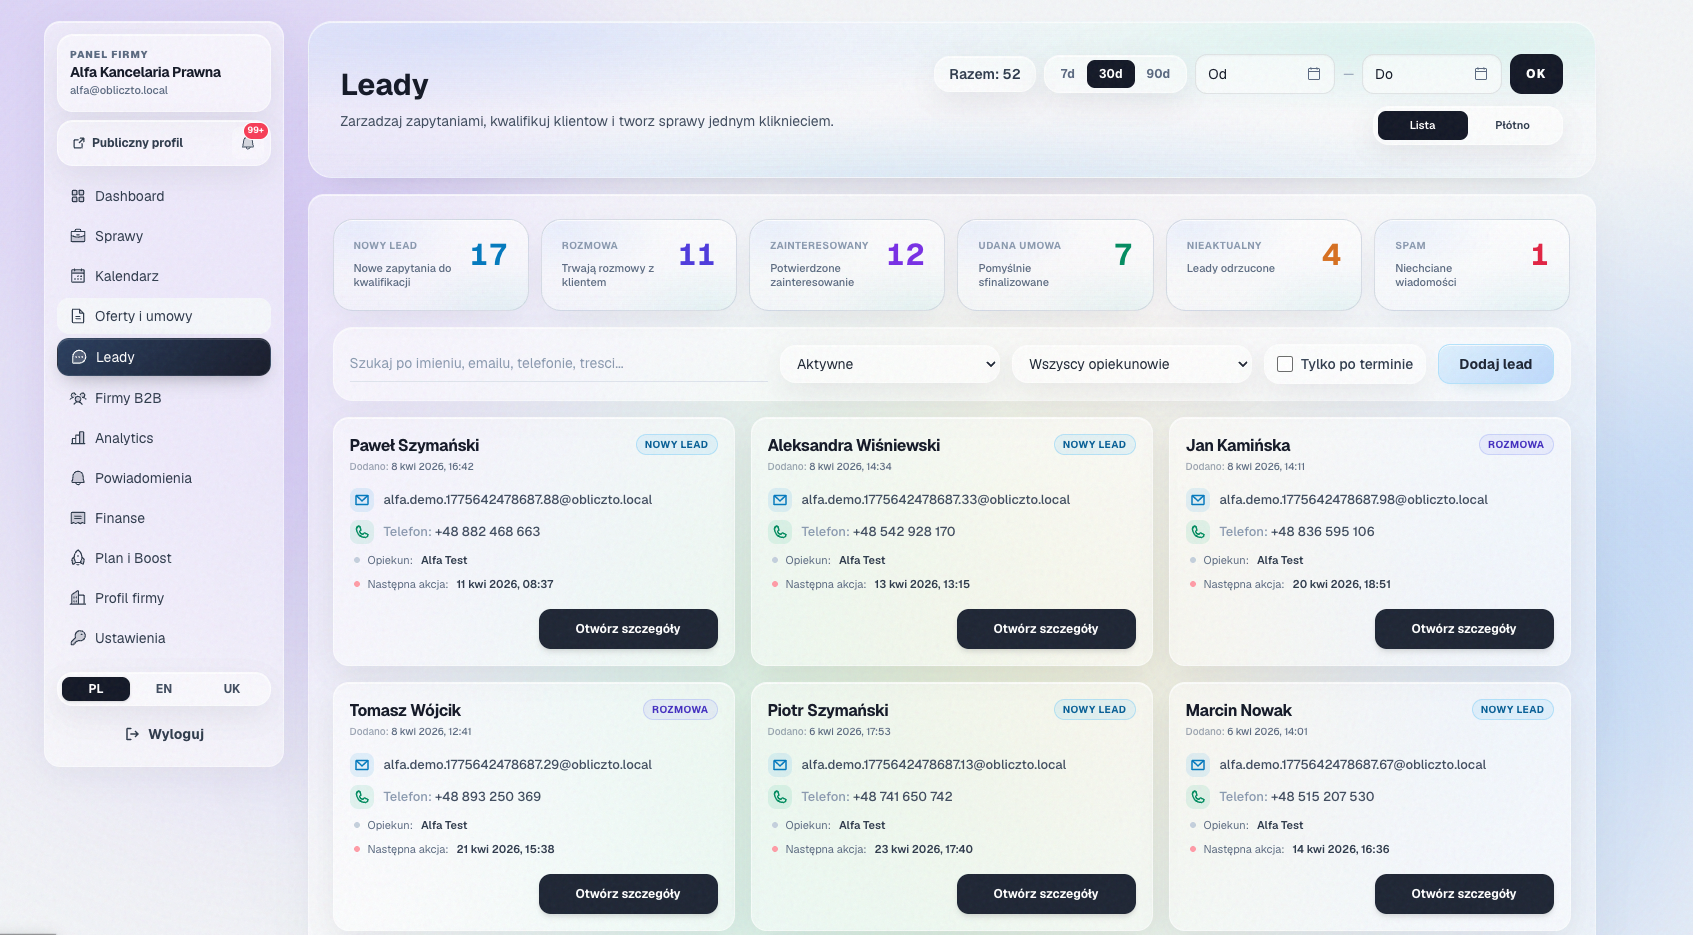Click the Analytics chart icon
The image size is (1693, 935).
click(x=78, y=438)
